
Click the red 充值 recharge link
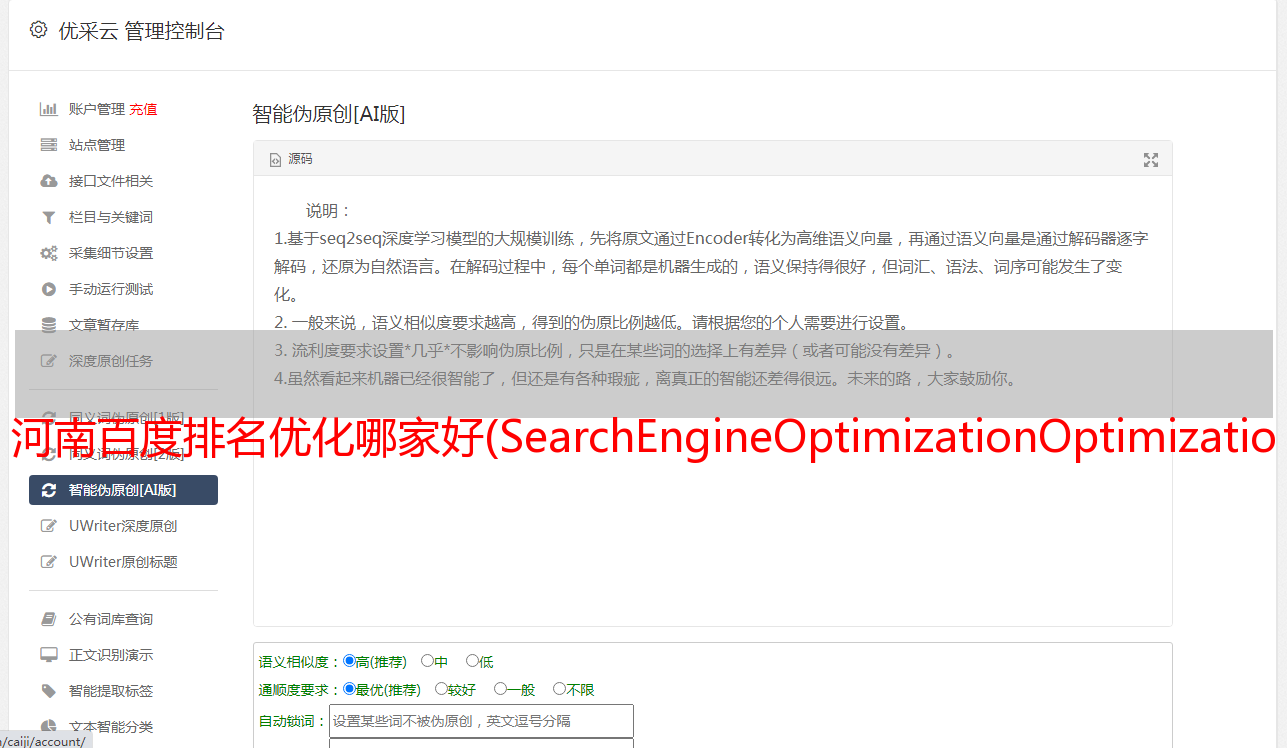(x=143, y=109)
